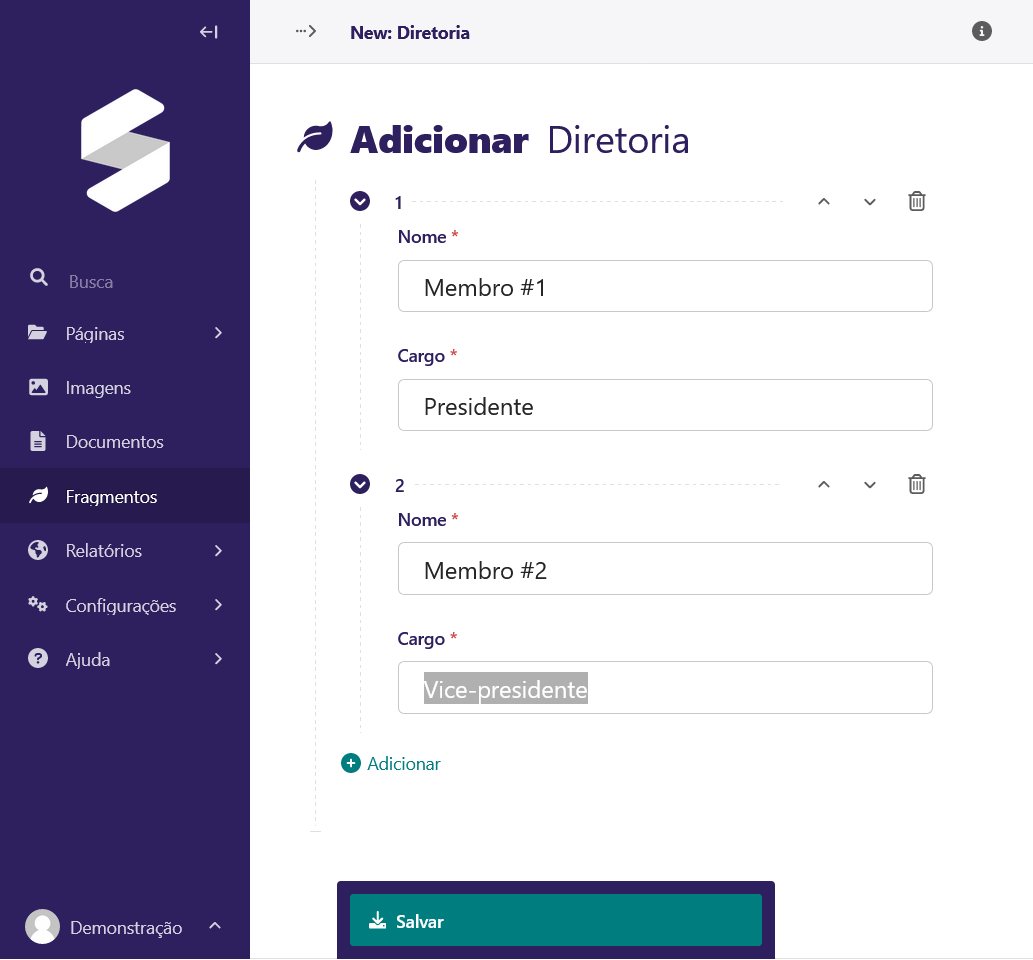Click Adicionar to add a new member
Image resolution: width=1033 pixels, height=960 pixels.
click(392, 764)
